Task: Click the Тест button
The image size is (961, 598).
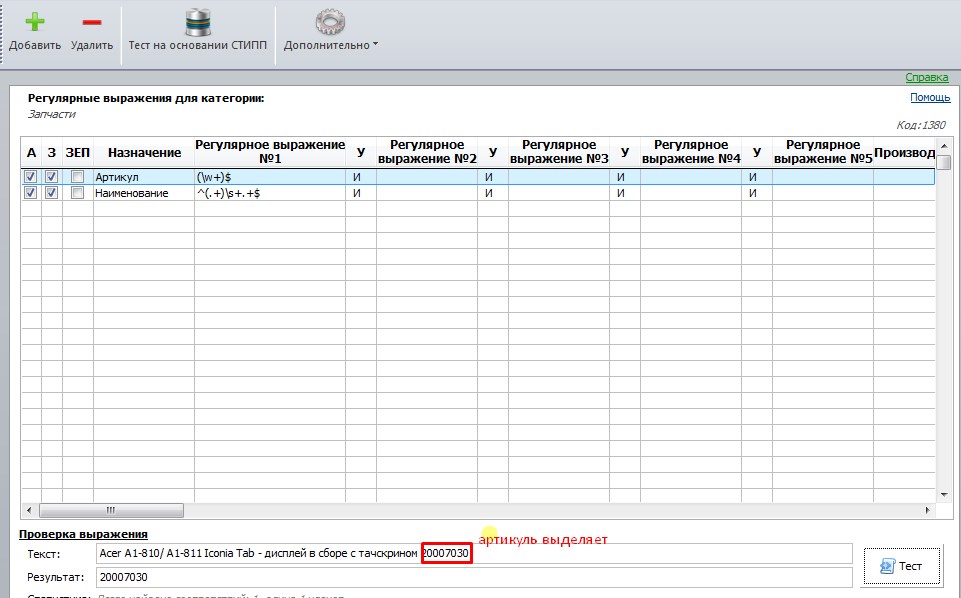Action: click(902, 566)
